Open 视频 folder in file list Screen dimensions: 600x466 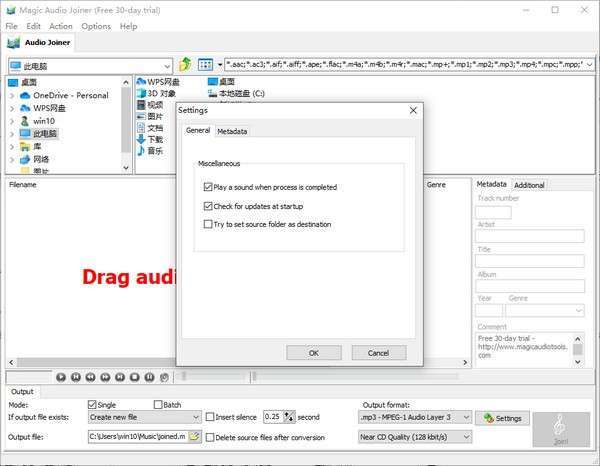150,105
